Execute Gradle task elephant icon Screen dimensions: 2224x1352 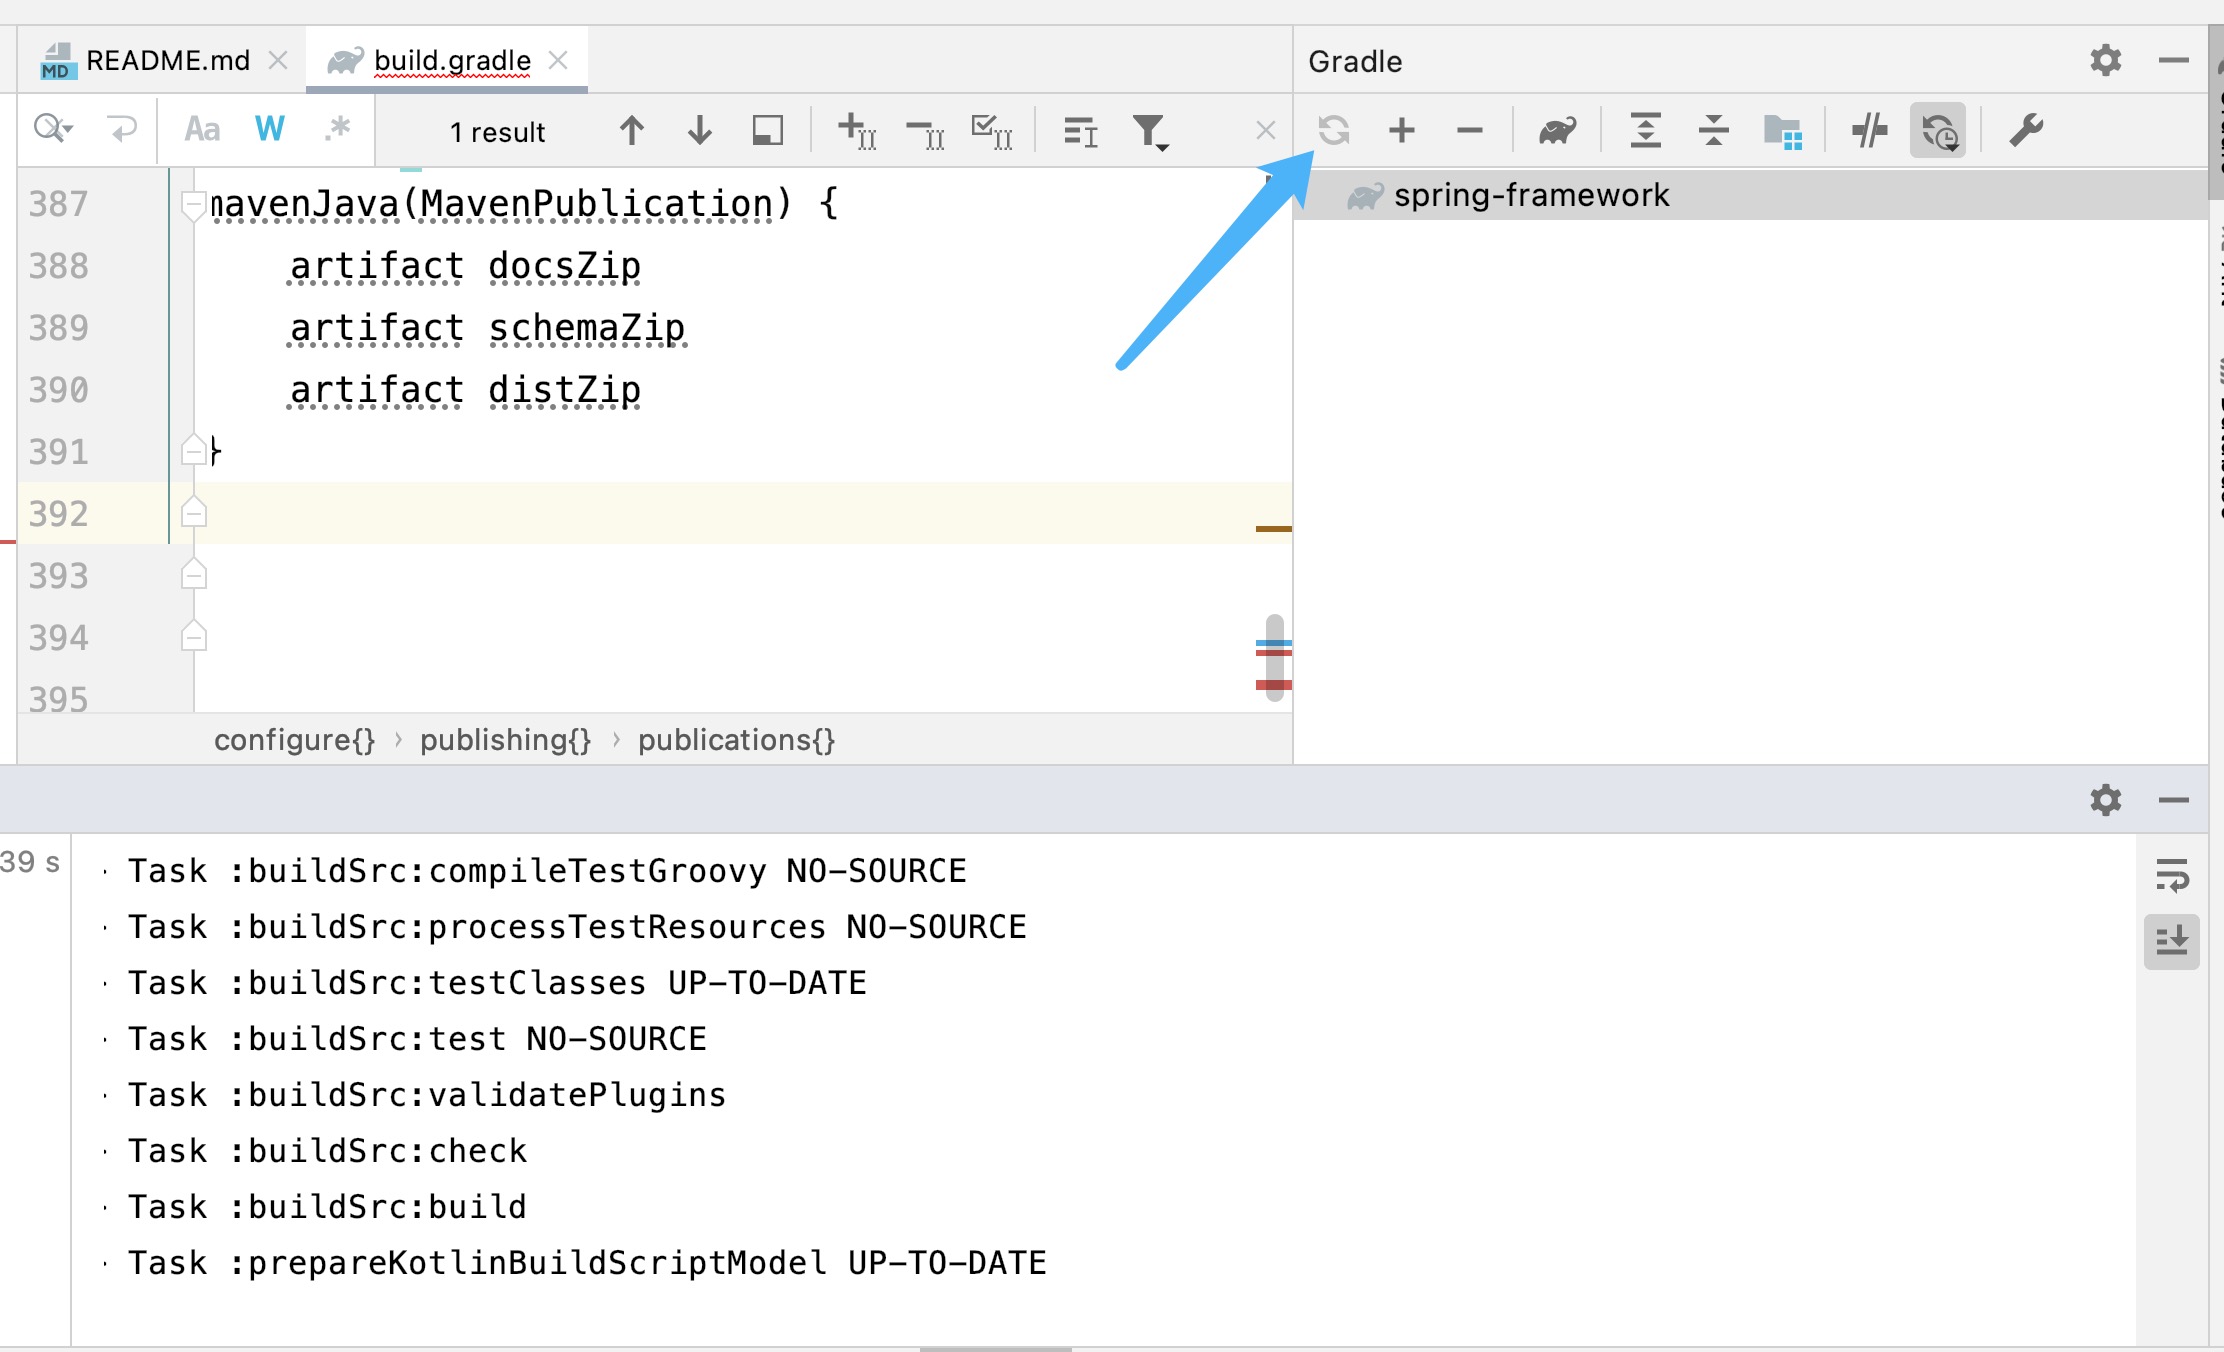pos(1557,130)
